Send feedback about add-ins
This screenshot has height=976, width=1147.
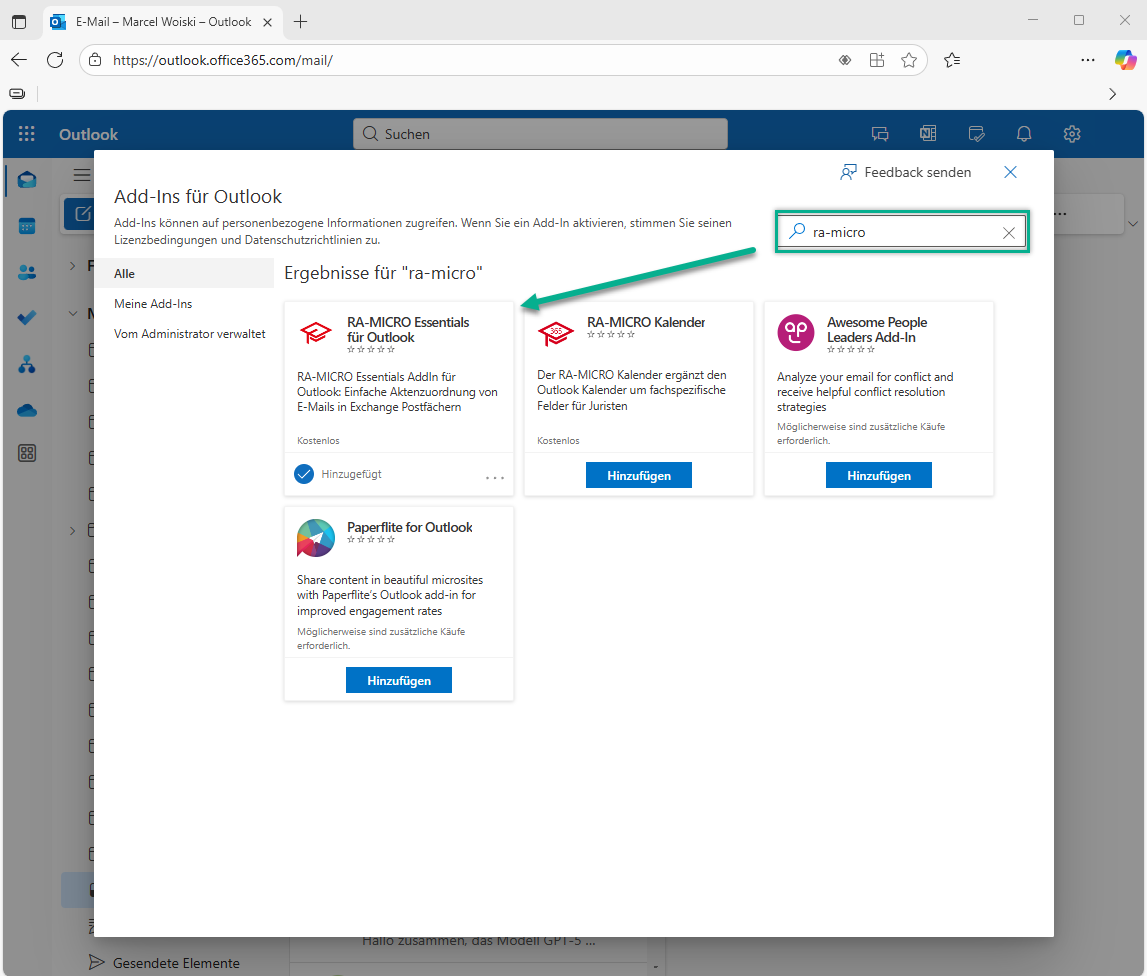point(906,172)
